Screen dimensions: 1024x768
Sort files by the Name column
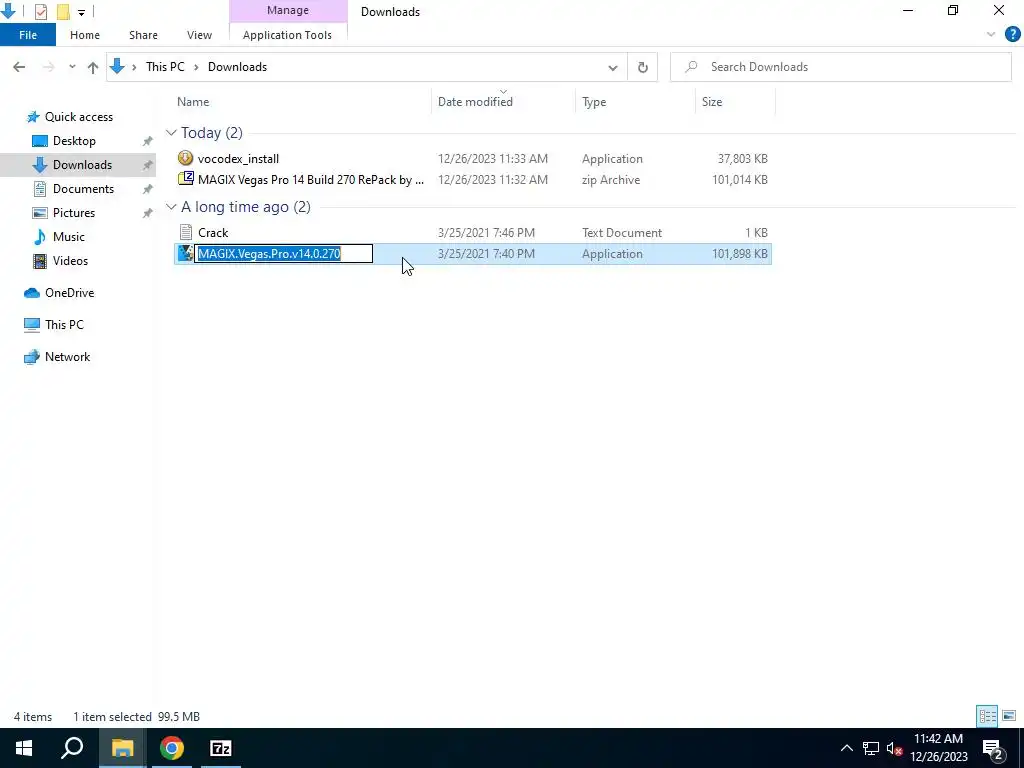click(x=193, y=102)
